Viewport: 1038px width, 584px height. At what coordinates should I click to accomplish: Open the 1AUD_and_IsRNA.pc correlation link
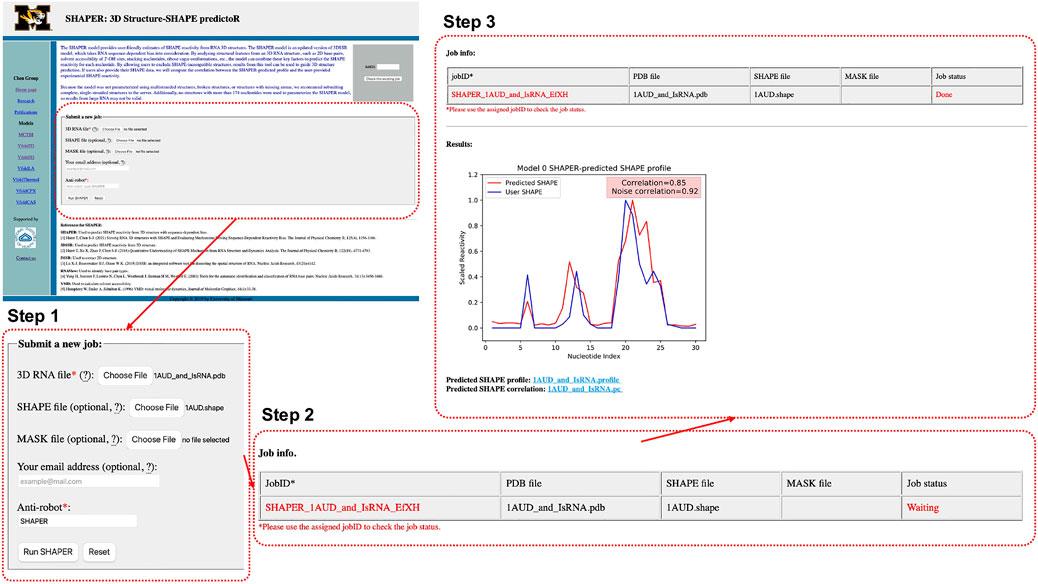(585, 389)
